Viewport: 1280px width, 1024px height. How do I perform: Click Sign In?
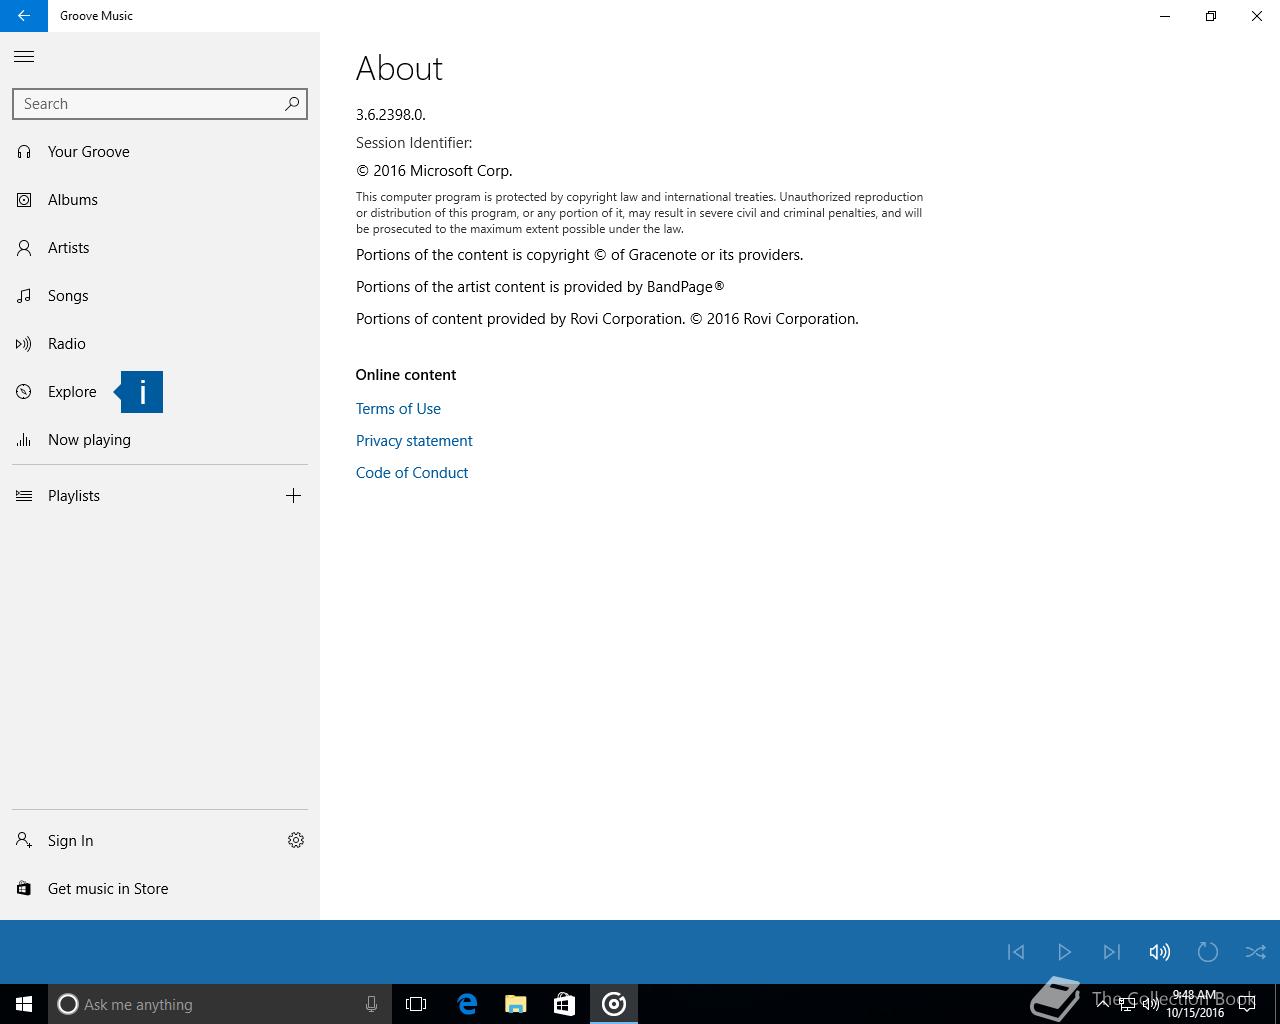[x=135, y=841]
